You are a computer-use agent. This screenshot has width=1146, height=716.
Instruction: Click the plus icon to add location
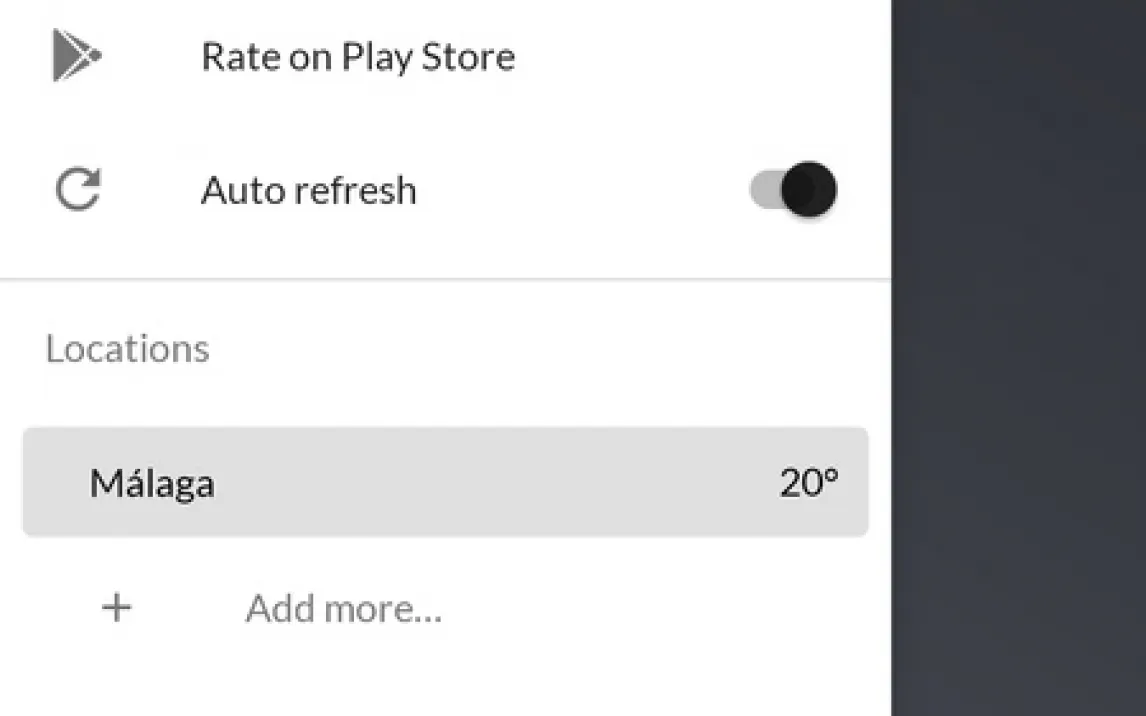(117, 607)
